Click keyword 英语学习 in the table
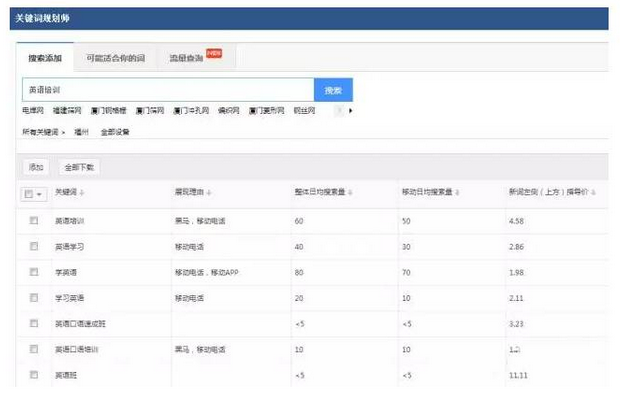This screenshot has height=405, width=620. [x=69, y=247]
